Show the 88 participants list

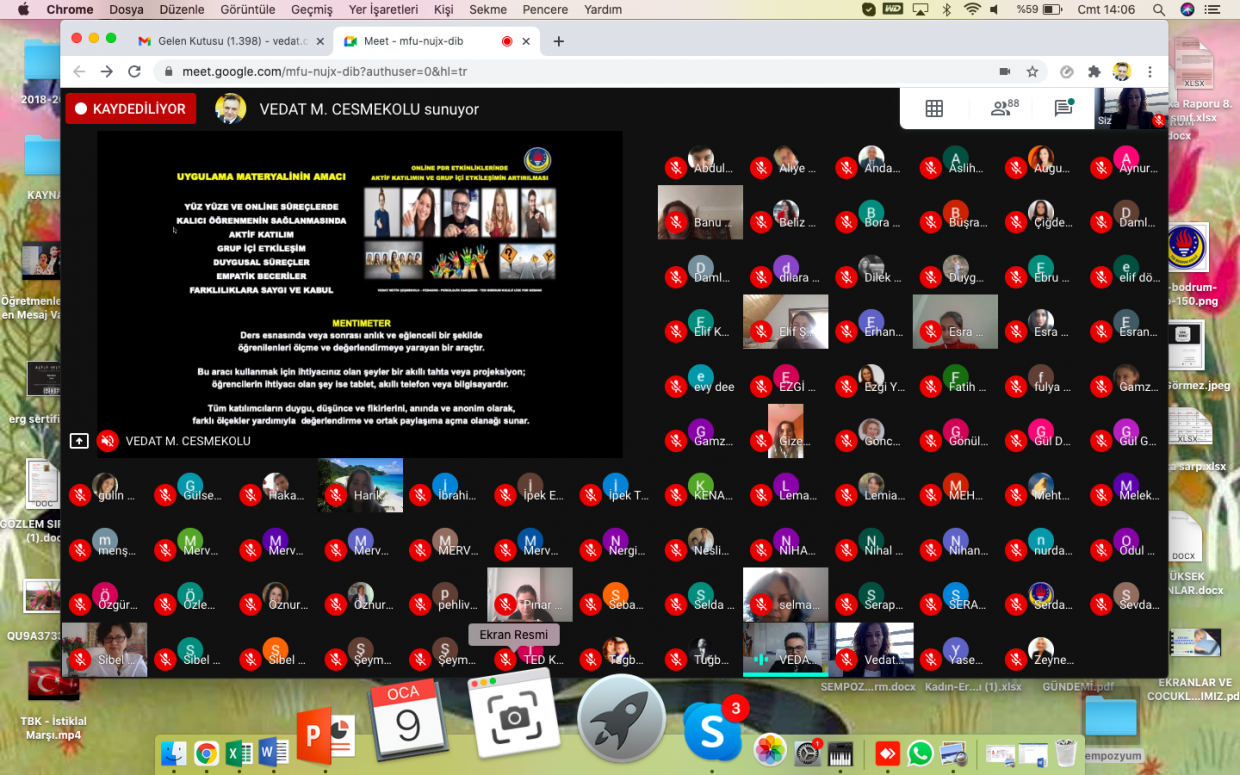(1004, 108)
